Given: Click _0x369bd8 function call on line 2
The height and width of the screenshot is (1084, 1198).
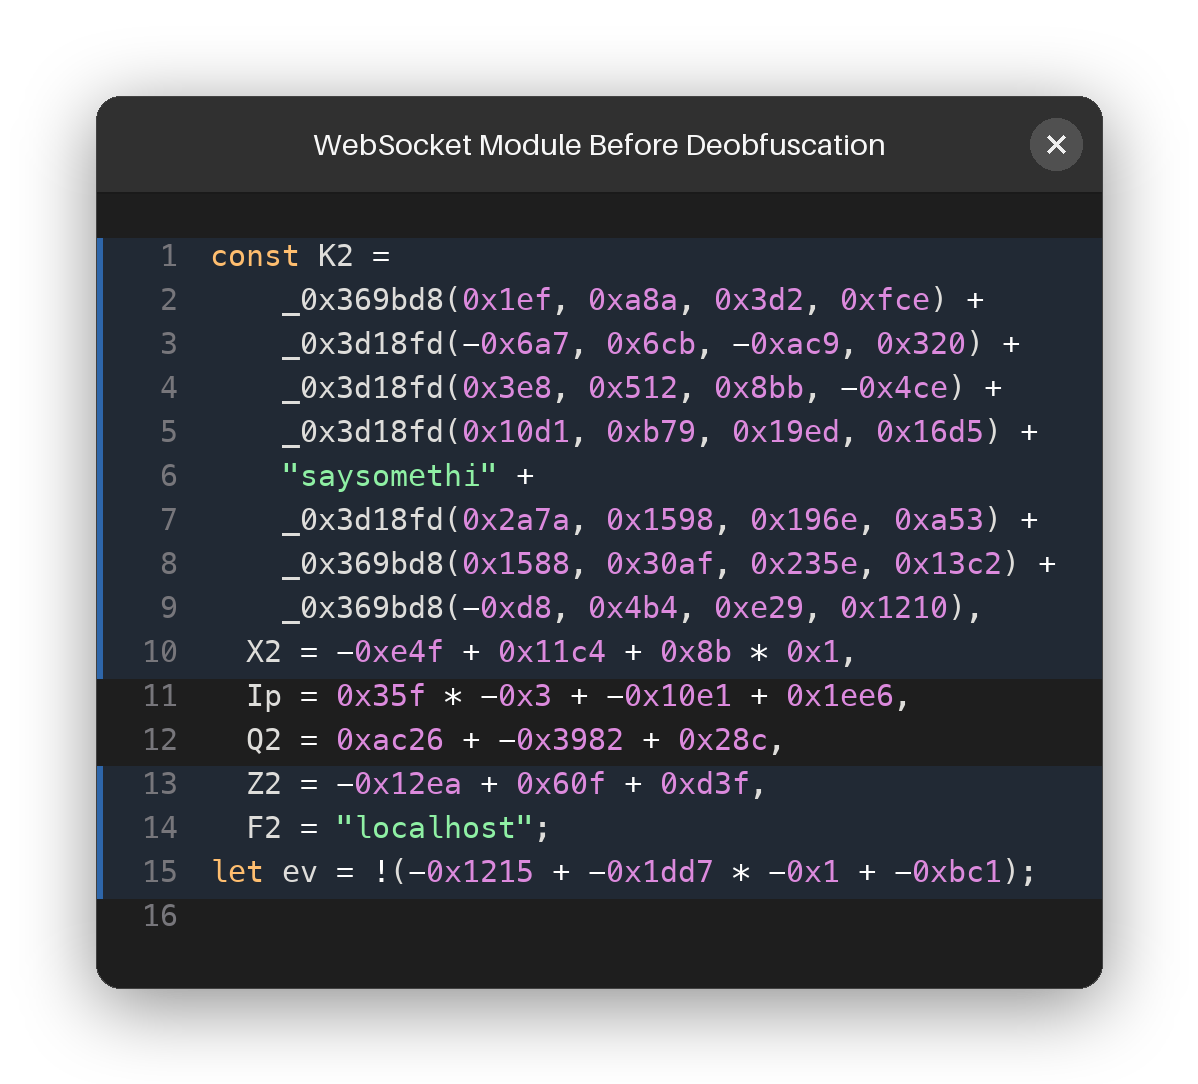Looking at the screenshot, I should tap(363, 299).
